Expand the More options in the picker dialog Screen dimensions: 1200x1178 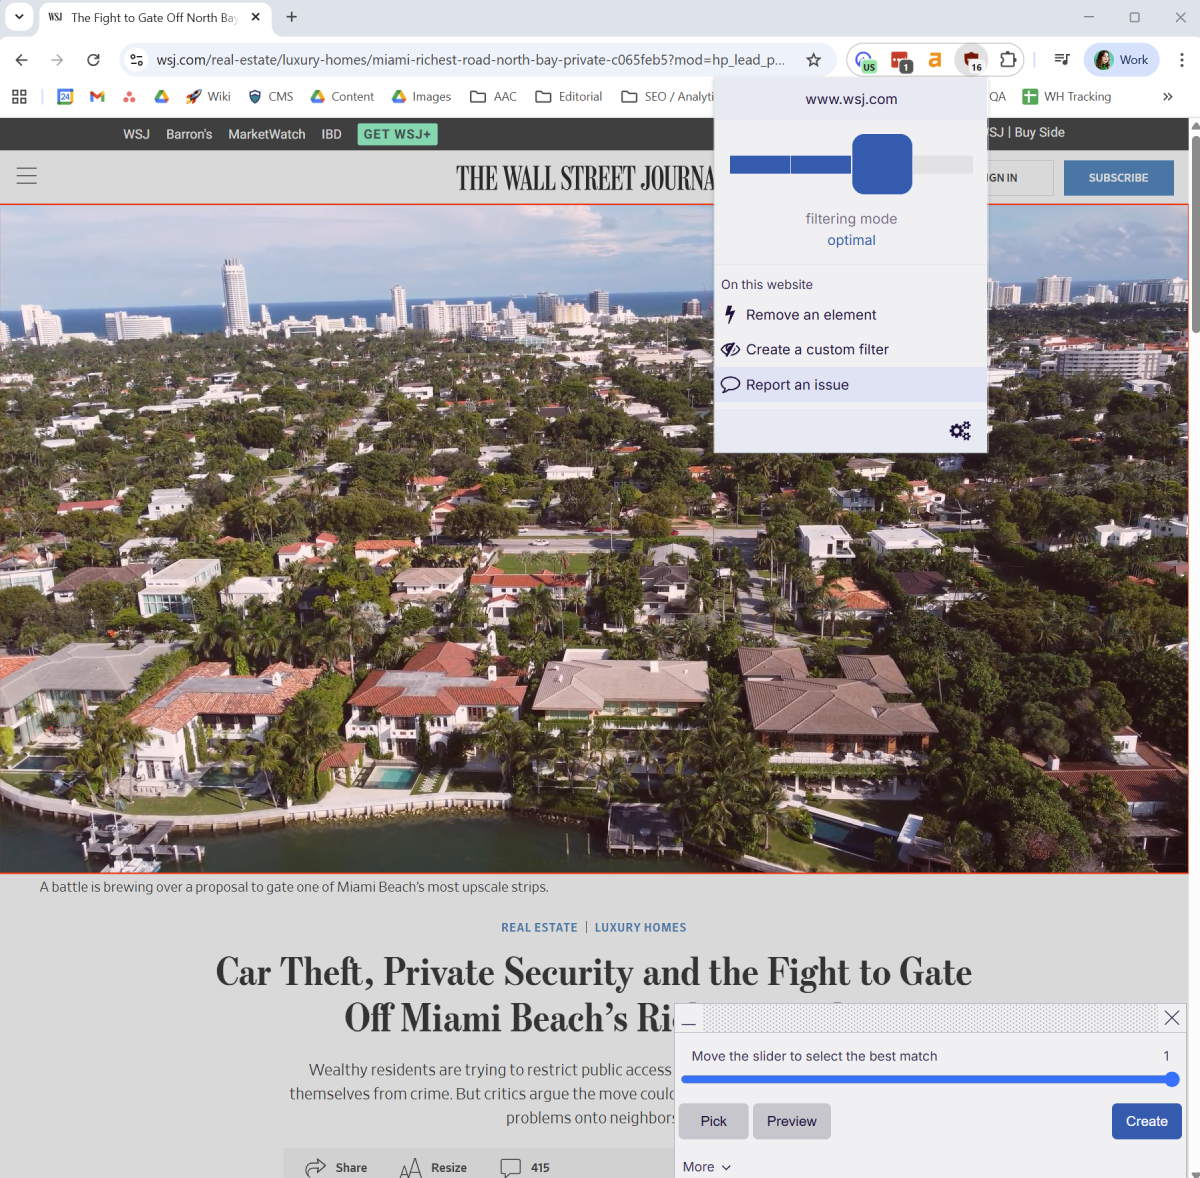click(706, 1166)
